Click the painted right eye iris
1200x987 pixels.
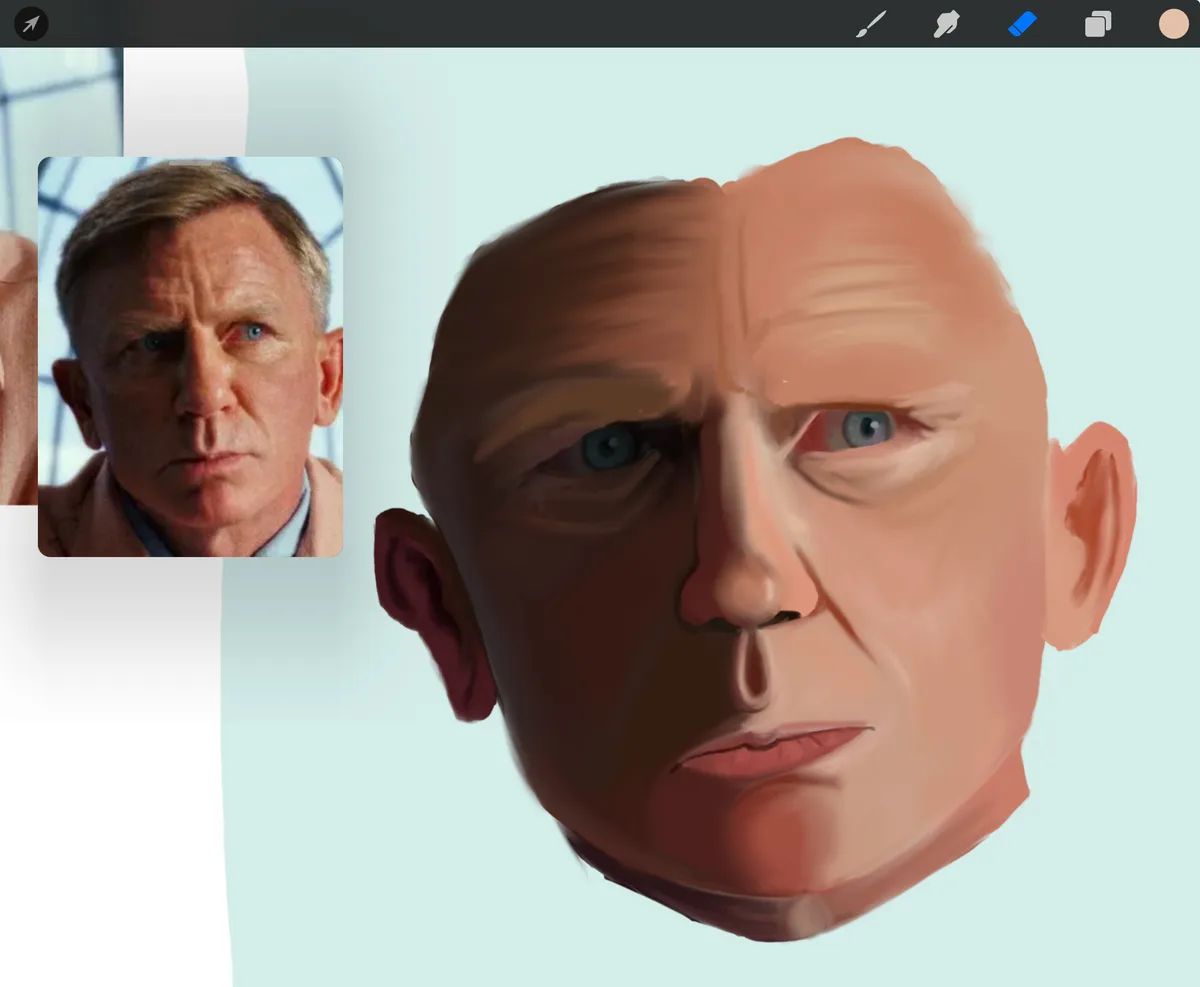pos(866,427)
